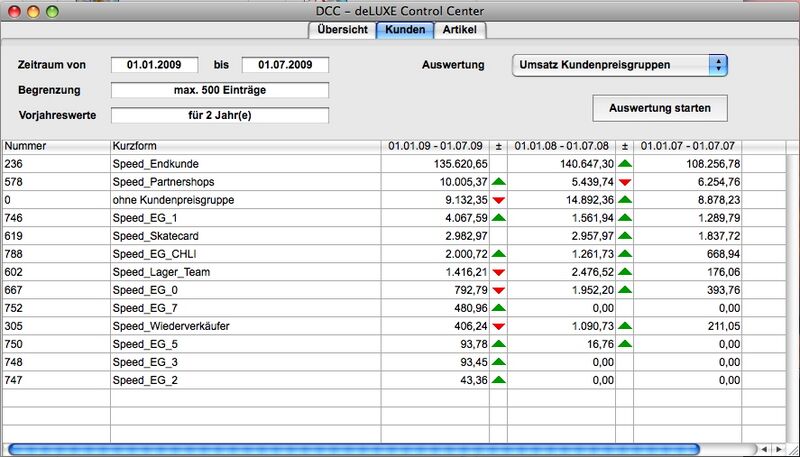800x457 pixels.
Task: Click green up arrow beside Speed_EG_2 43,36
Action: (x=498, y=380)
